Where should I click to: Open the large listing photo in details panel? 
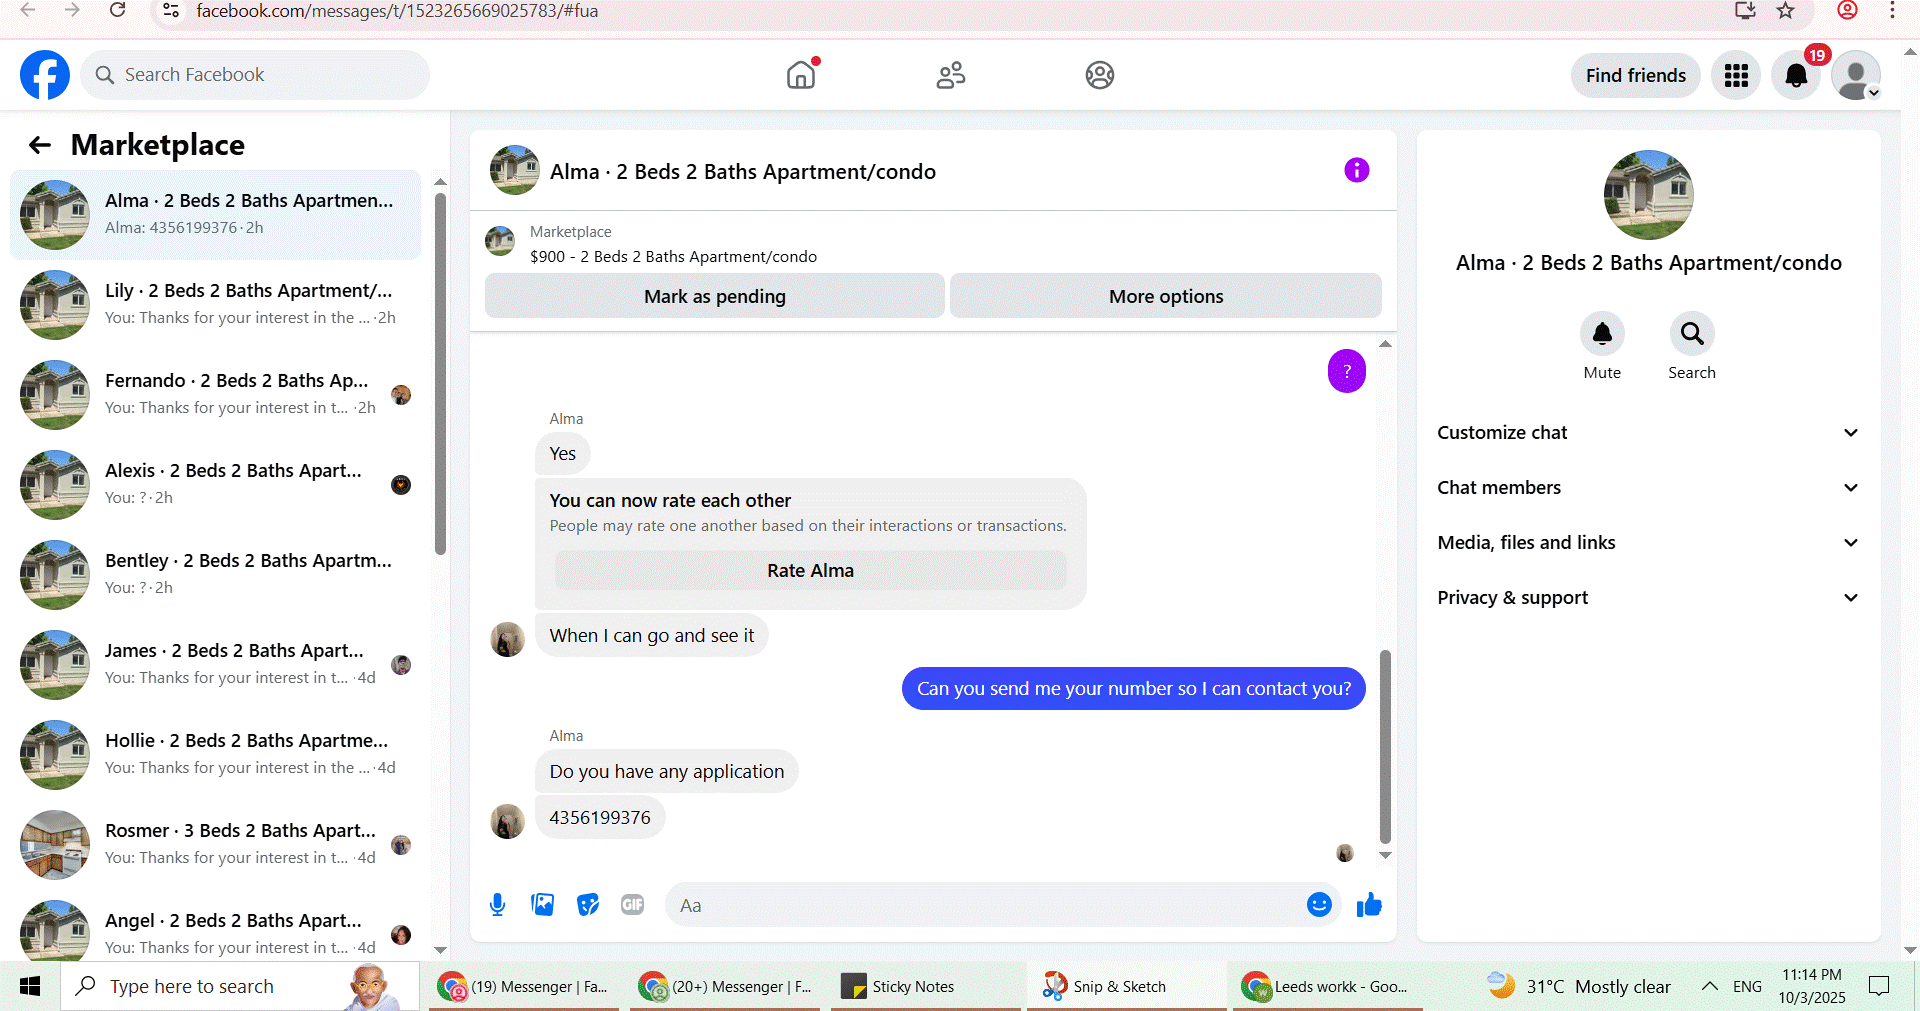[x=1648, y=195]
